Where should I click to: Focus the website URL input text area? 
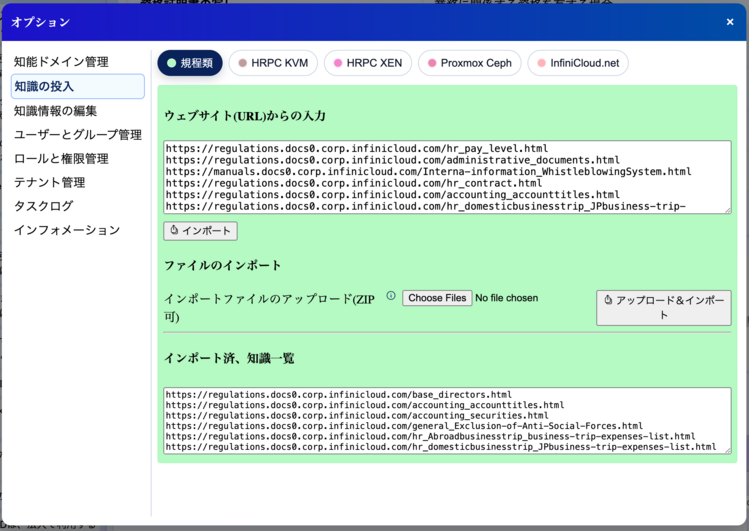pyautogui.click(x=446, y=177)
